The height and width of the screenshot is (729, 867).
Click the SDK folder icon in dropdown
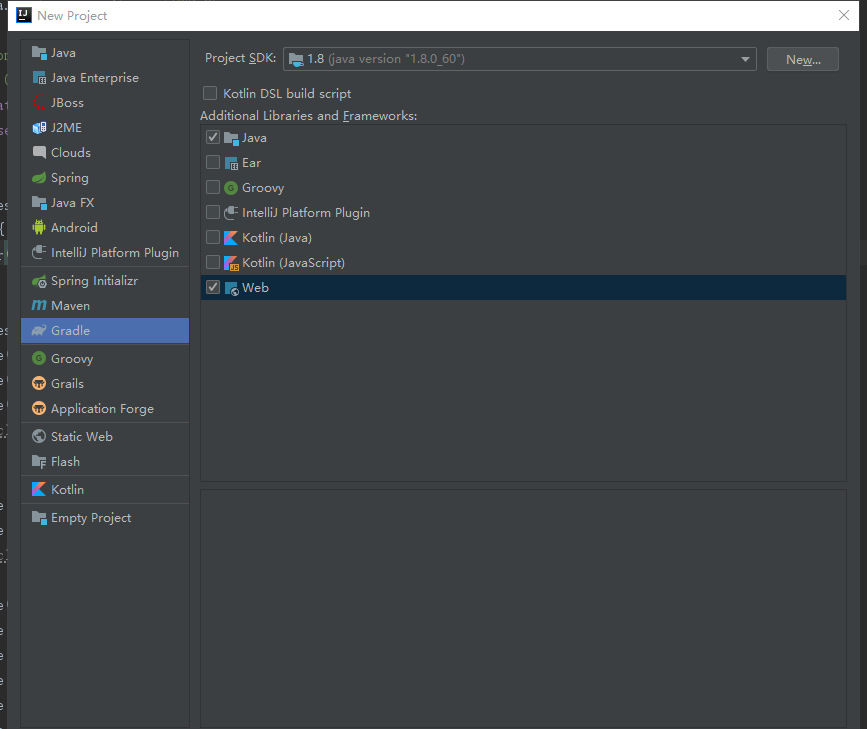(296, 60)
